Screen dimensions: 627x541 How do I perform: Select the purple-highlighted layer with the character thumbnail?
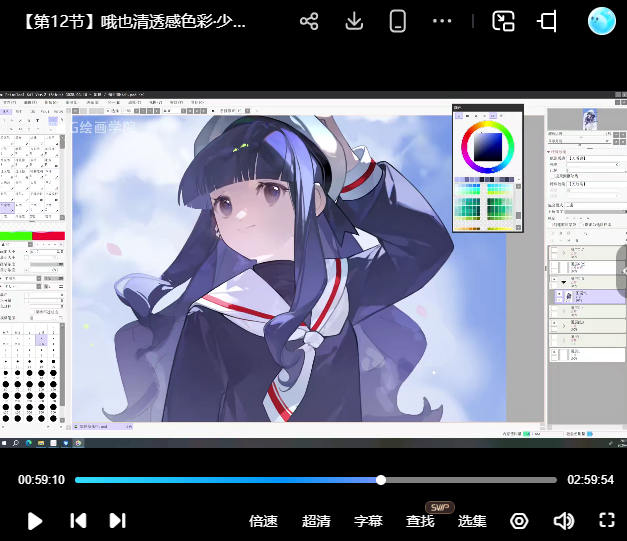[x=592, y=296]
